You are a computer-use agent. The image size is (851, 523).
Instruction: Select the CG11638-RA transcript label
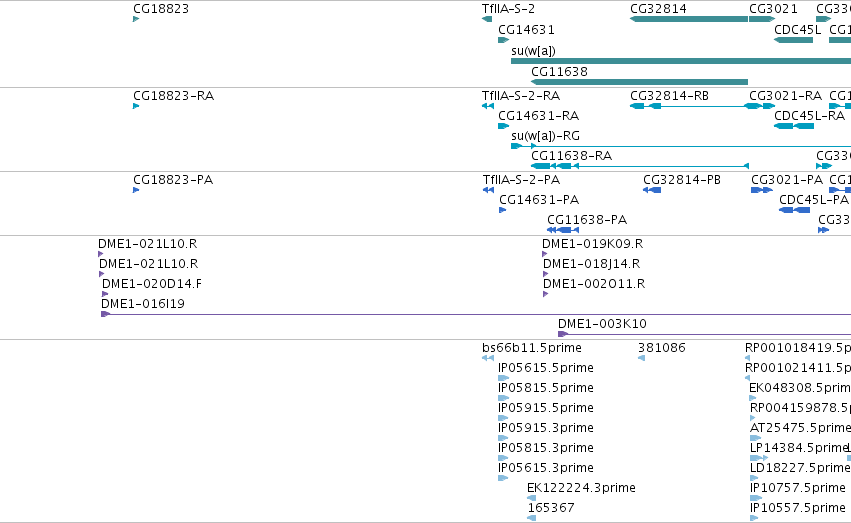coord(571,156)
